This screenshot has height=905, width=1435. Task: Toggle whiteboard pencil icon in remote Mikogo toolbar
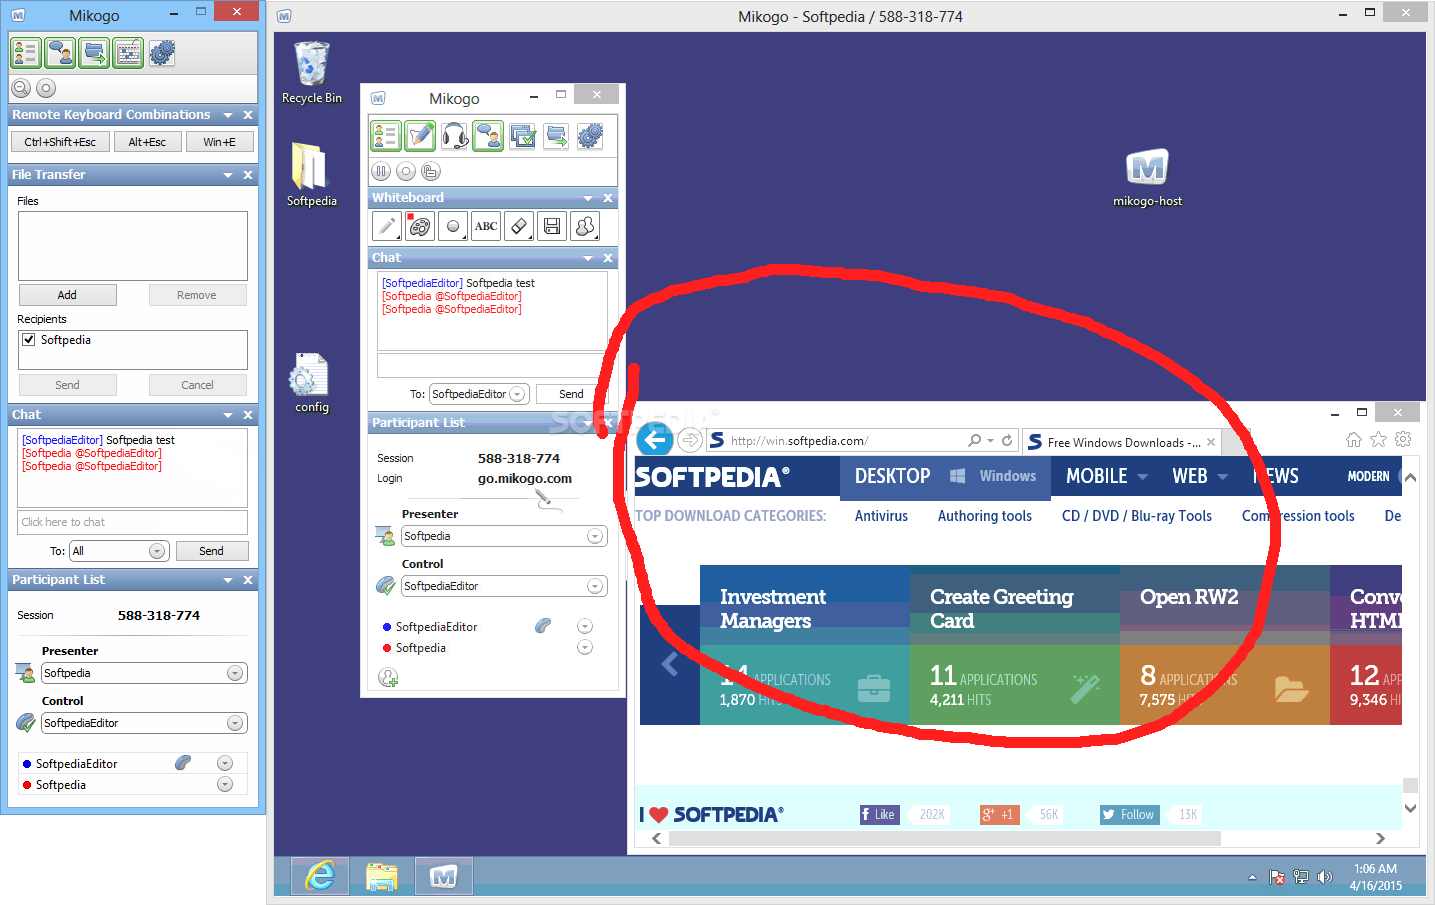coord(420,135)
